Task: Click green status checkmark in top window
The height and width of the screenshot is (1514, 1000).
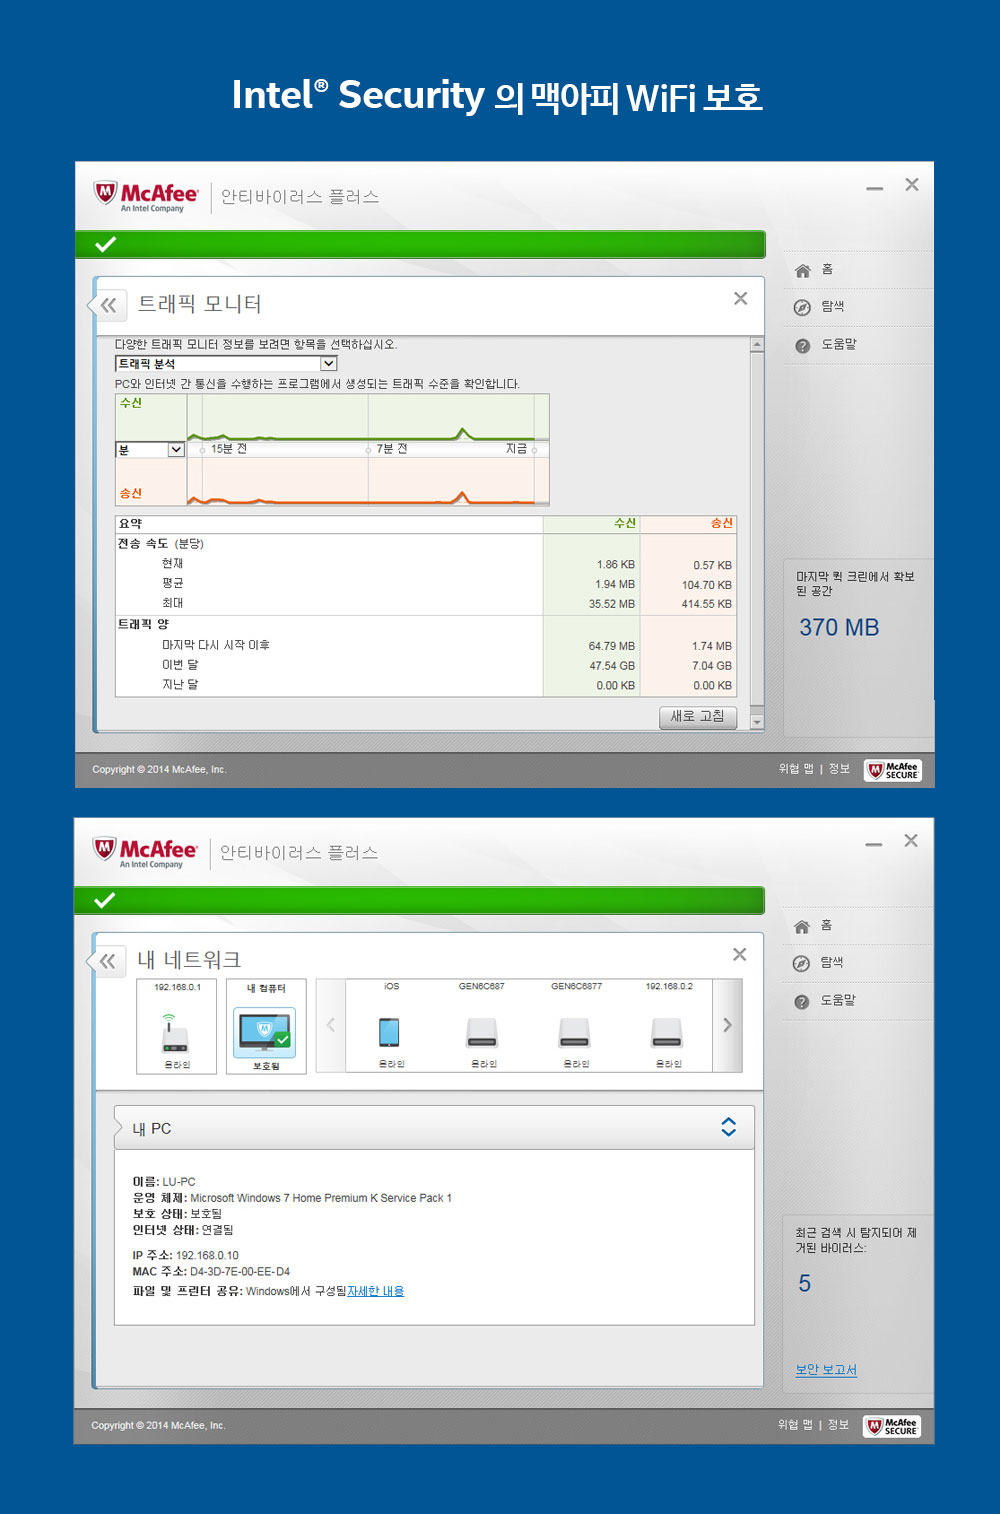Action: click(105, 244)
